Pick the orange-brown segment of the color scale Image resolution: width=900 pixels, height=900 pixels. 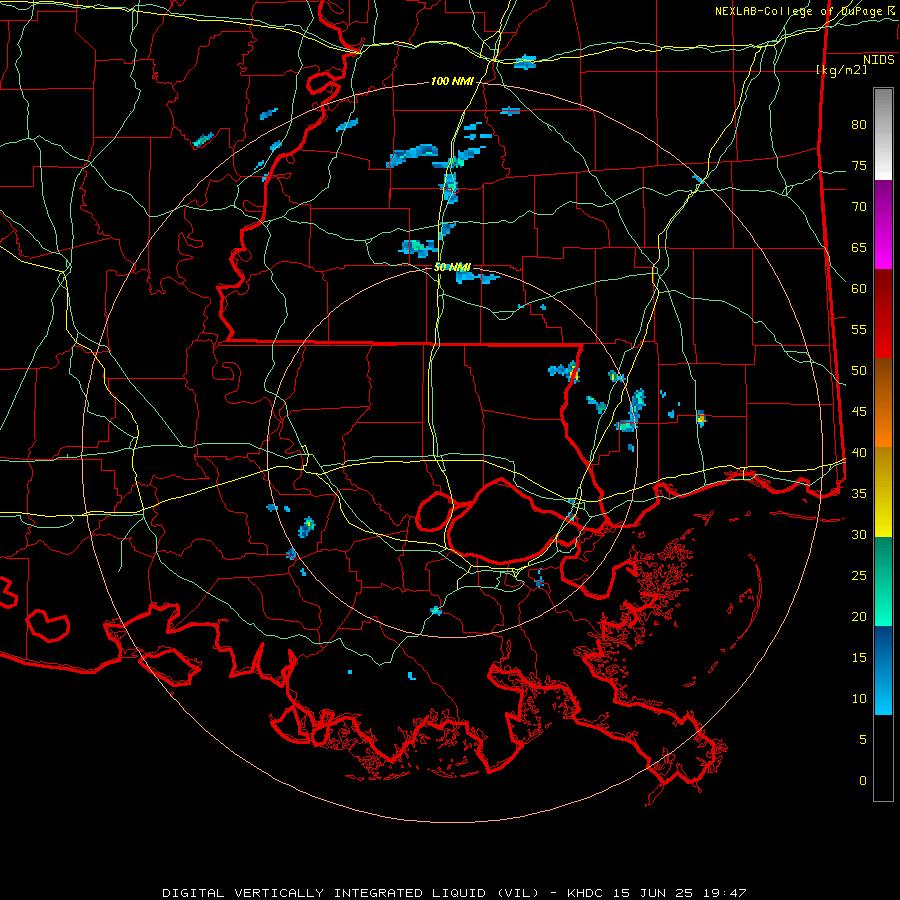point(883,403)
